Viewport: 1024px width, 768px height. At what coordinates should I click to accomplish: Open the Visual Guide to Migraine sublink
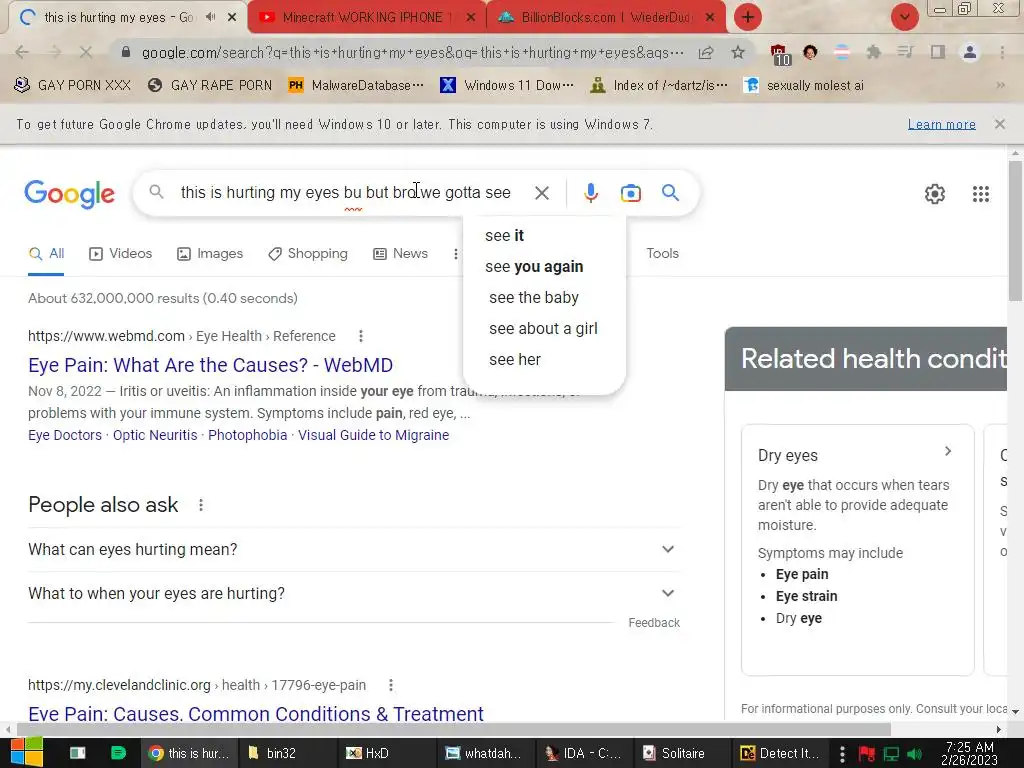click(x=374, y=435)
